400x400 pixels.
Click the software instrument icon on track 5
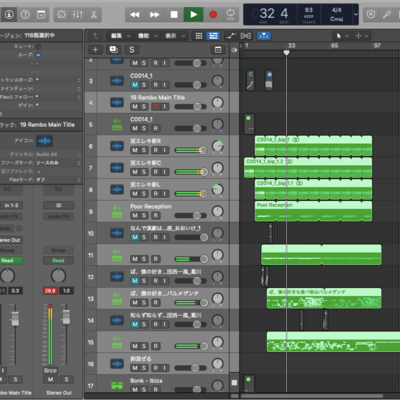tap(117, 125)
